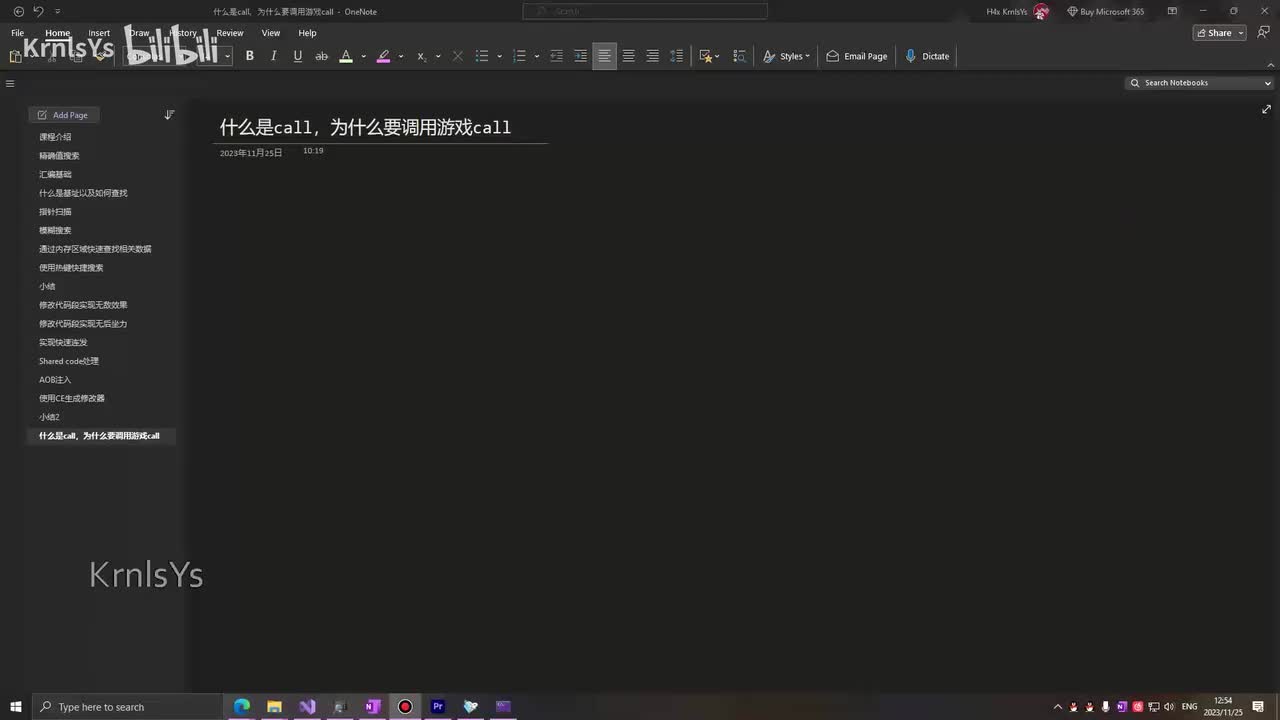Open Visual Studio from the taskbar
This screenshot has height=720, width=1280.
tap(307, 707)
